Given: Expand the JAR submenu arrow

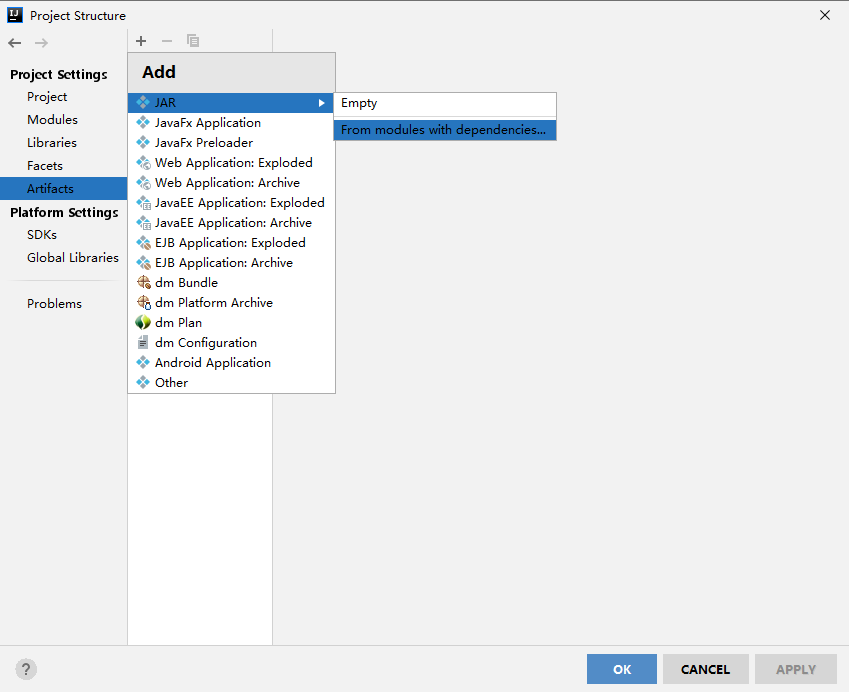Looking at the screenshot, I should [x=322, y=103].
